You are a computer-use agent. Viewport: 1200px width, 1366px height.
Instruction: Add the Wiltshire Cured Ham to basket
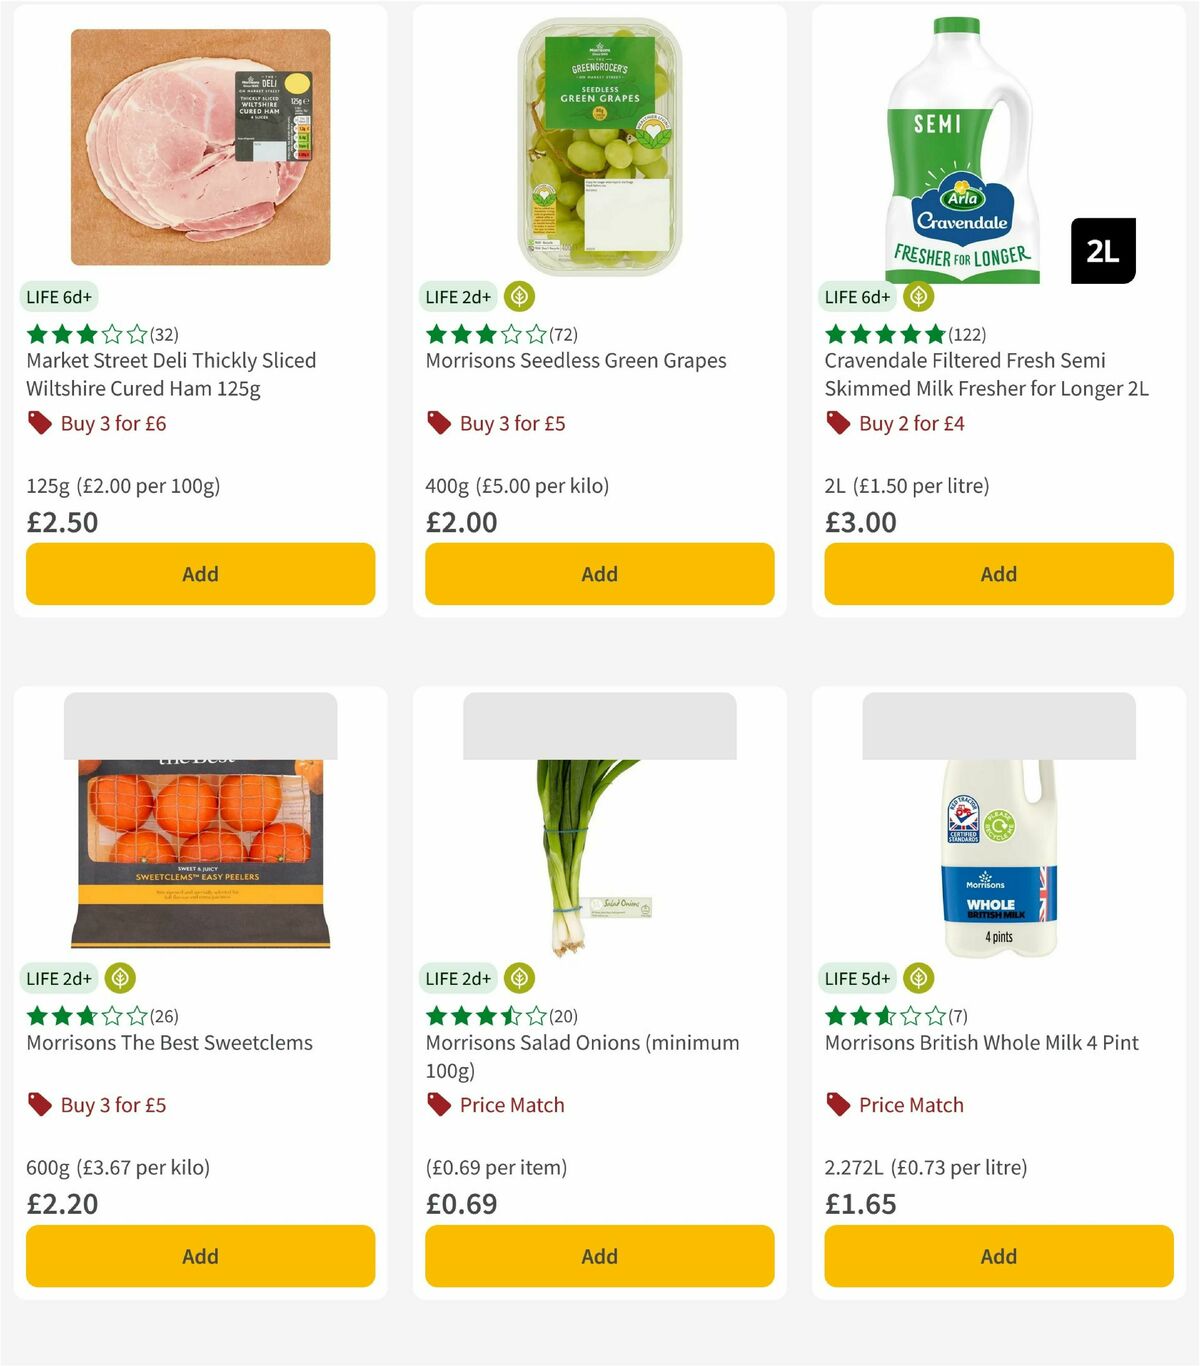(200, 574)
